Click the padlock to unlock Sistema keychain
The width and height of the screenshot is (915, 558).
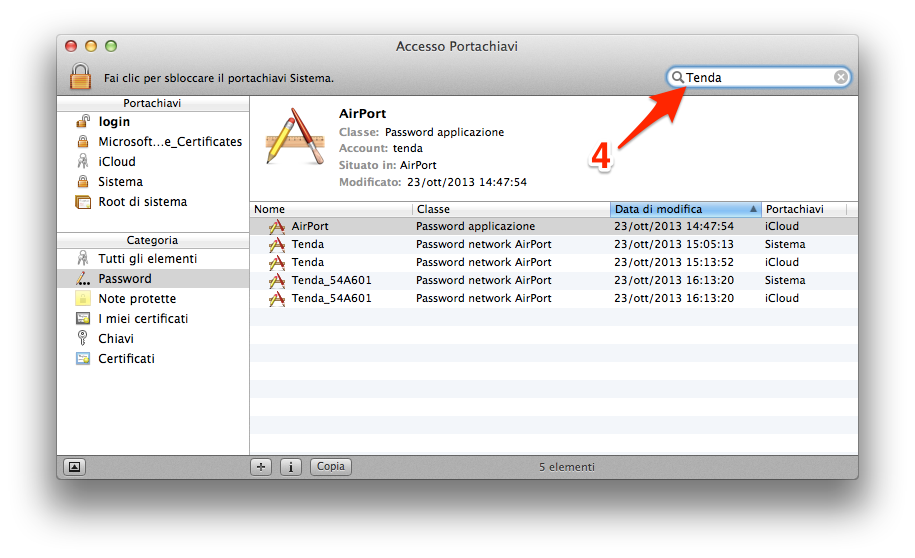81,76
